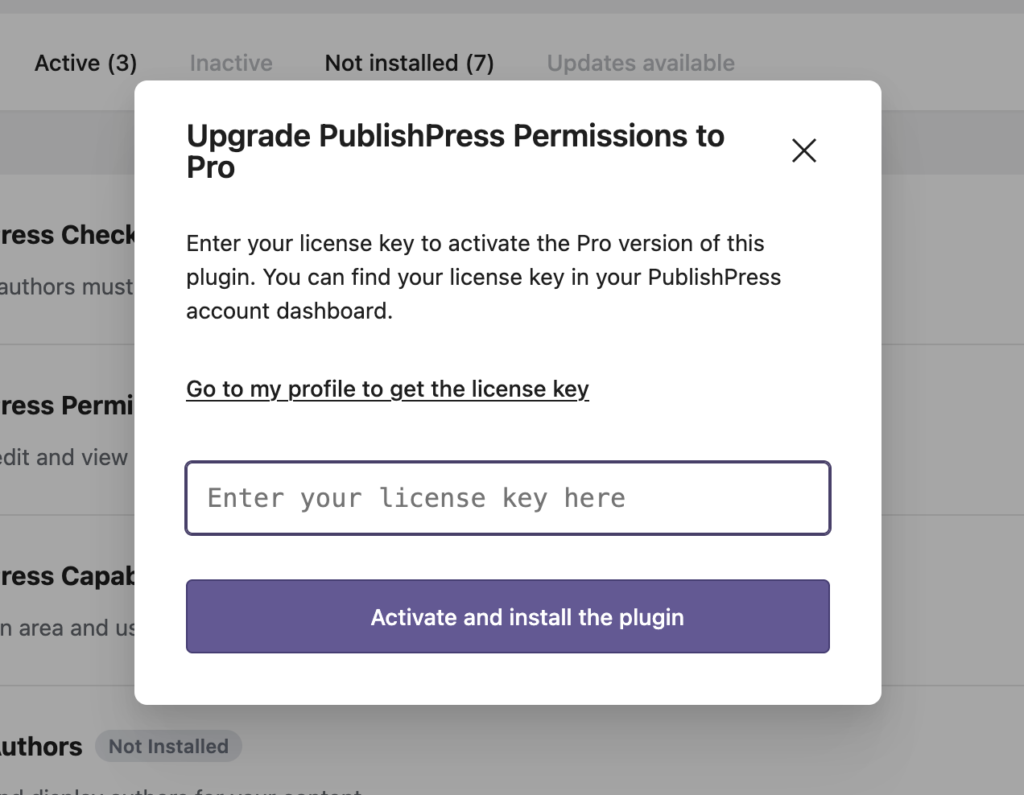Open the "Go to my profile" license link
Image resolution: width=1024 pixels, height=795 pixels.
click(388, 389)
